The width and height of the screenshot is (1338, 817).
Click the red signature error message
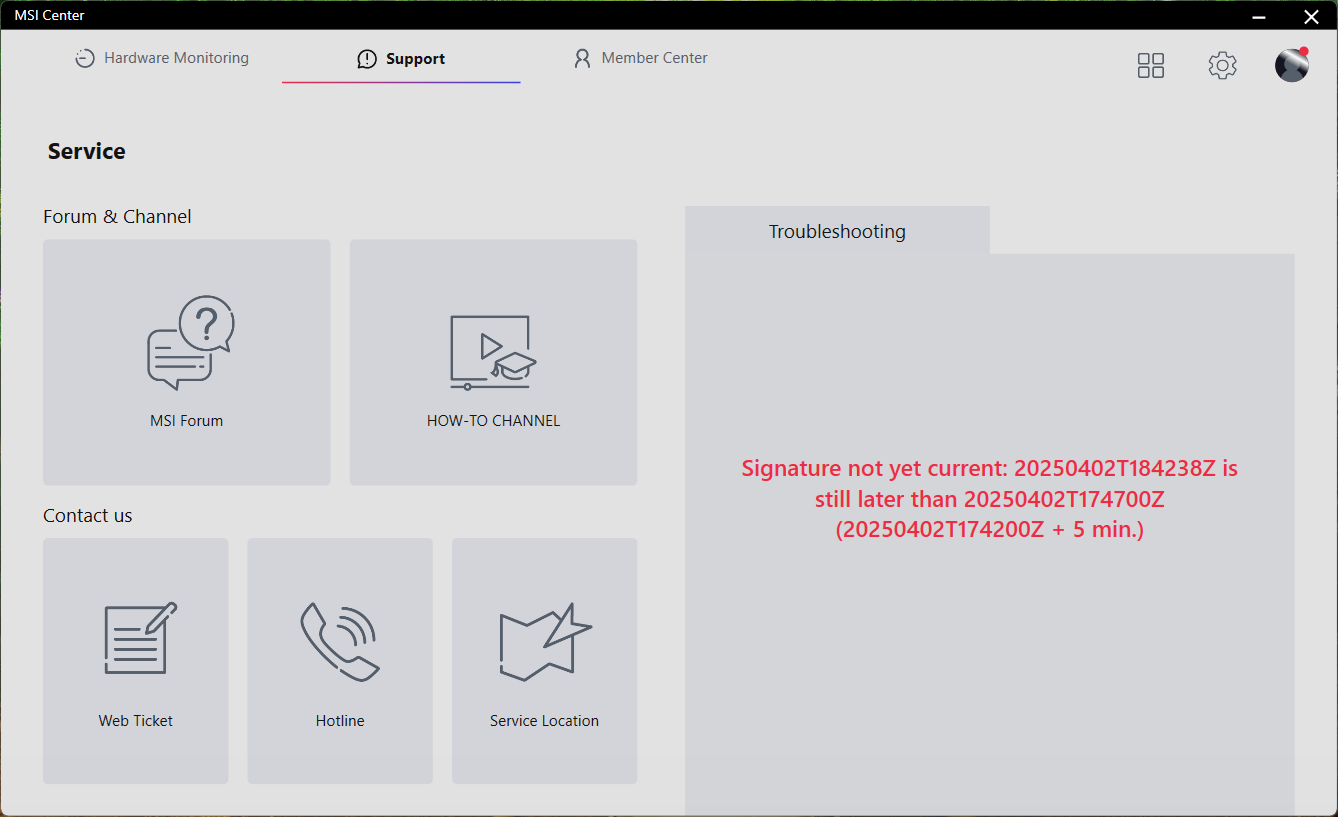(990, 499)
